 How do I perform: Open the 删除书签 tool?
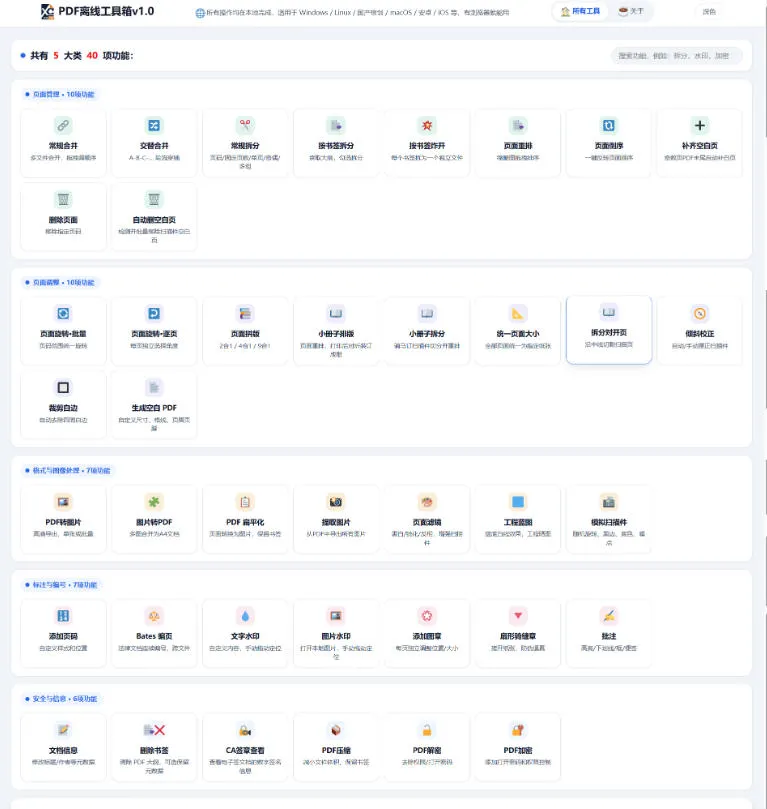tap(154, 748)
